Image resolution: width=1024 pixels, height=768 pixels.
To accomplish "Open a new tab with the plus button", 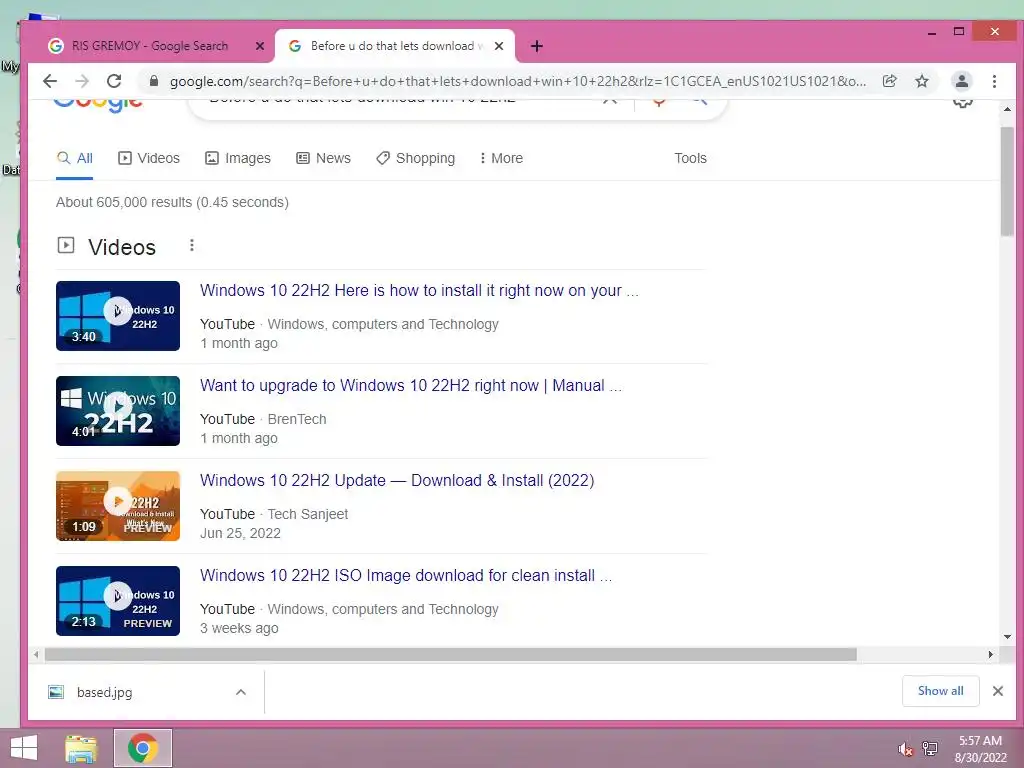I will tap(537, 46).
